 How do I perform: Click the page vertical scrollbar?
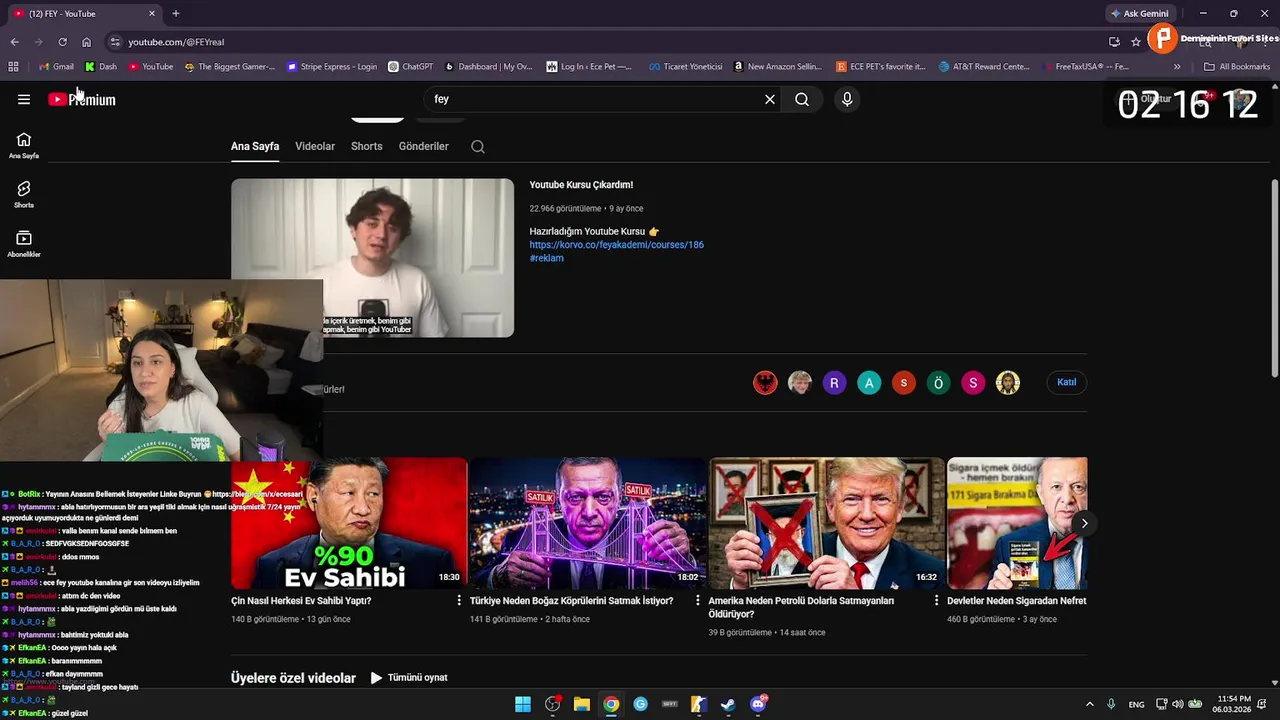pos(1274,277)
